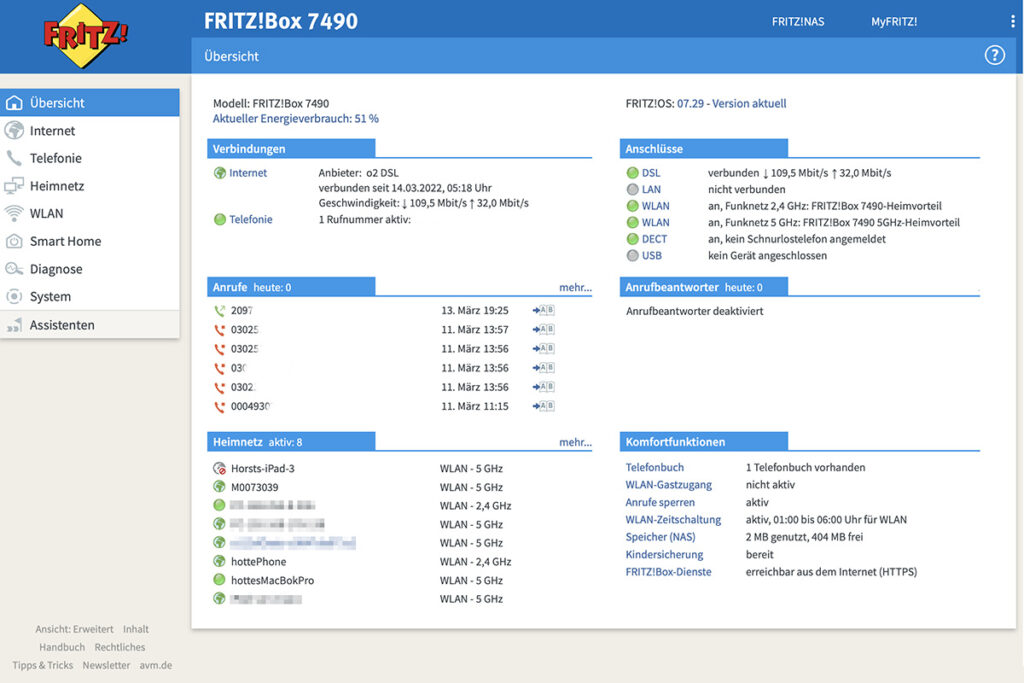Screen dimensions: 1024x683
Task: Show more calls via Anrufe mehr link
Action: pyautogui.click(x=575, y=287)
